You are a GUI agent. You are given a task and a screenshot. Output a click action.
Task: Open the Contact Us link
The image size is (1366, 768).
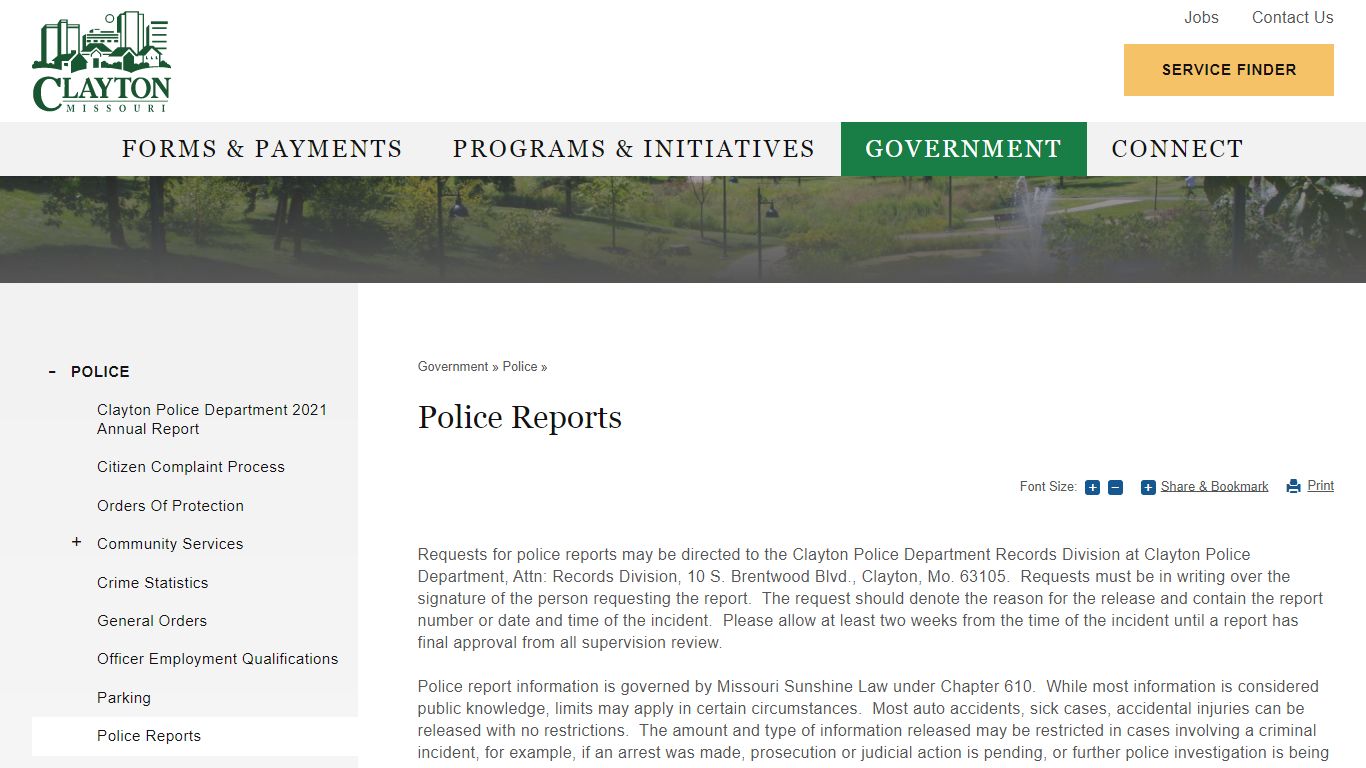[1293, 17]
